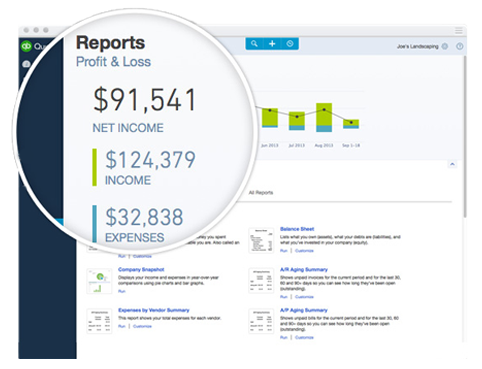Click the Balance Sheet thumbnail
Viewport: 482px width, 369px height.
261,240
